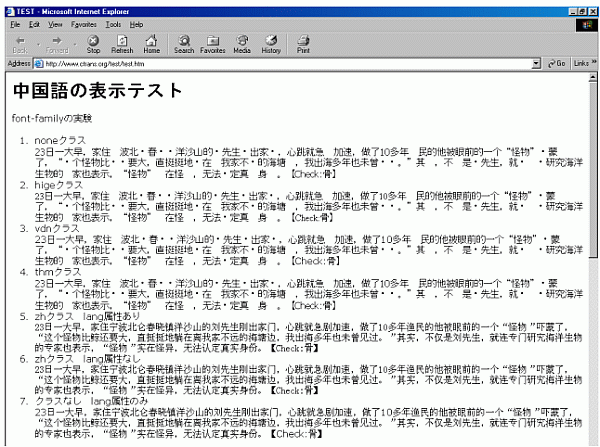
Task: Open the Forward history dropdown arrow
Action: (75, 44)
